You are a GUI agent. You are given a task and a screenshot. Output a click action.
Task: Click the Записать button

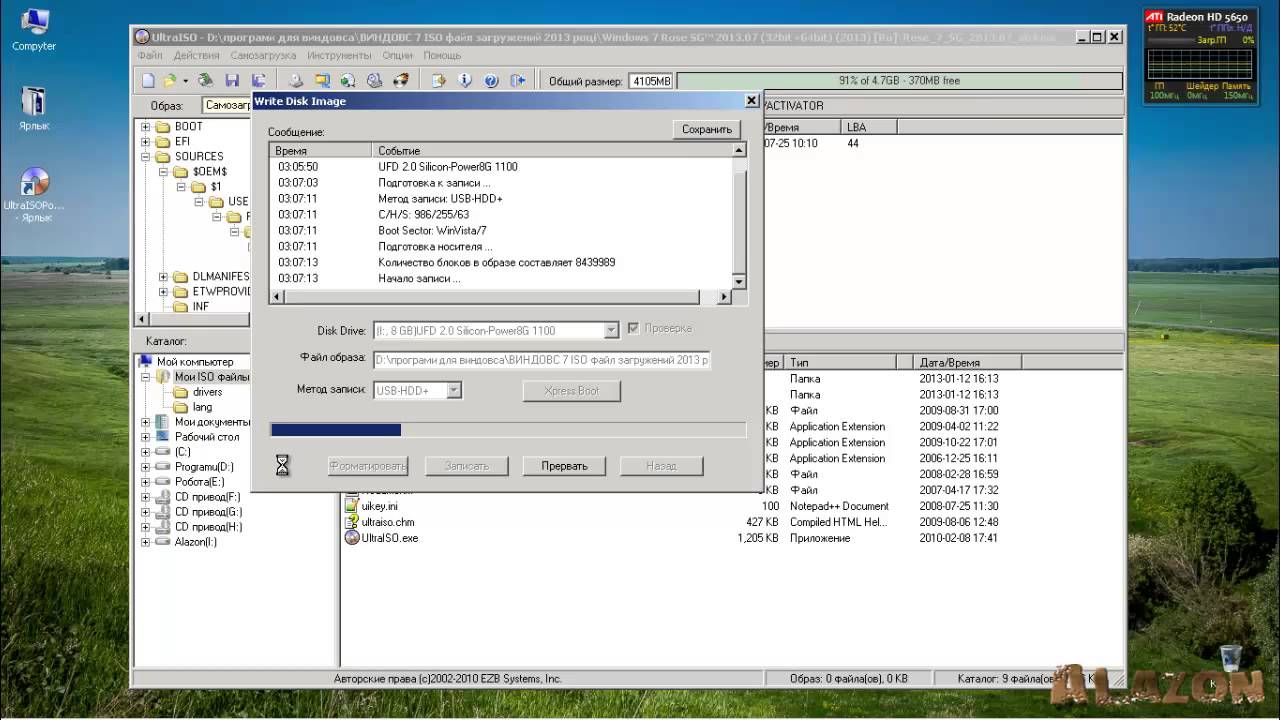[467, 466]
